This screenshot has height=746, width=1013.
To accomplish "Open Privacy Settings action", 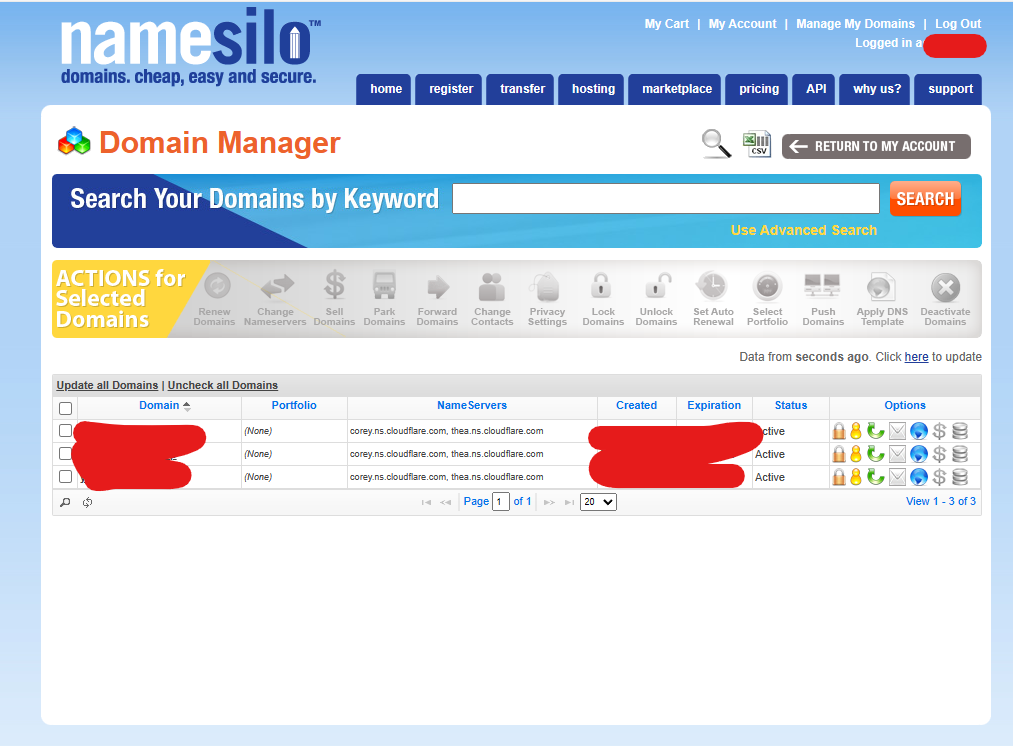I will click(547, 300).
